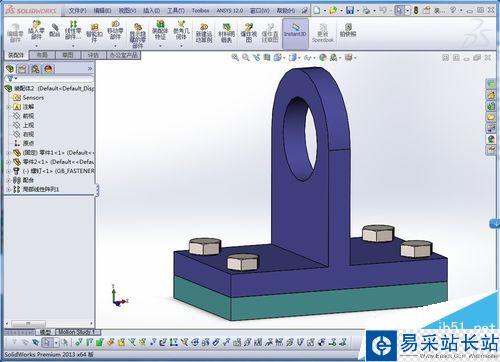Open the 窗口(W) menu

260,11
